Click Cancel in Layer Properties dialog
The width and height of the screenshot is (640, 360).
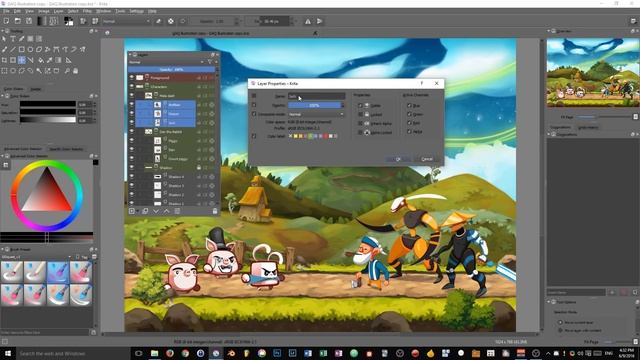click(x=427, y=159)
